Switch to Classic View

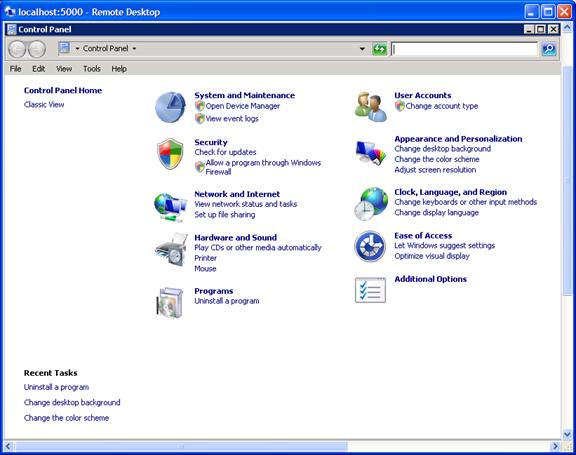pyautogui.click(x=44, y=105)
